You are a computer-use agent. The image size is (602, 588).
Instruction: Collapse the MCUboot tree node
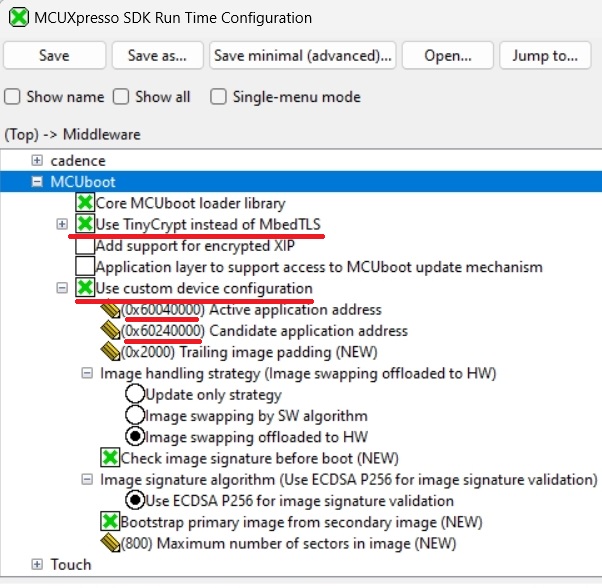coord(37,182)
